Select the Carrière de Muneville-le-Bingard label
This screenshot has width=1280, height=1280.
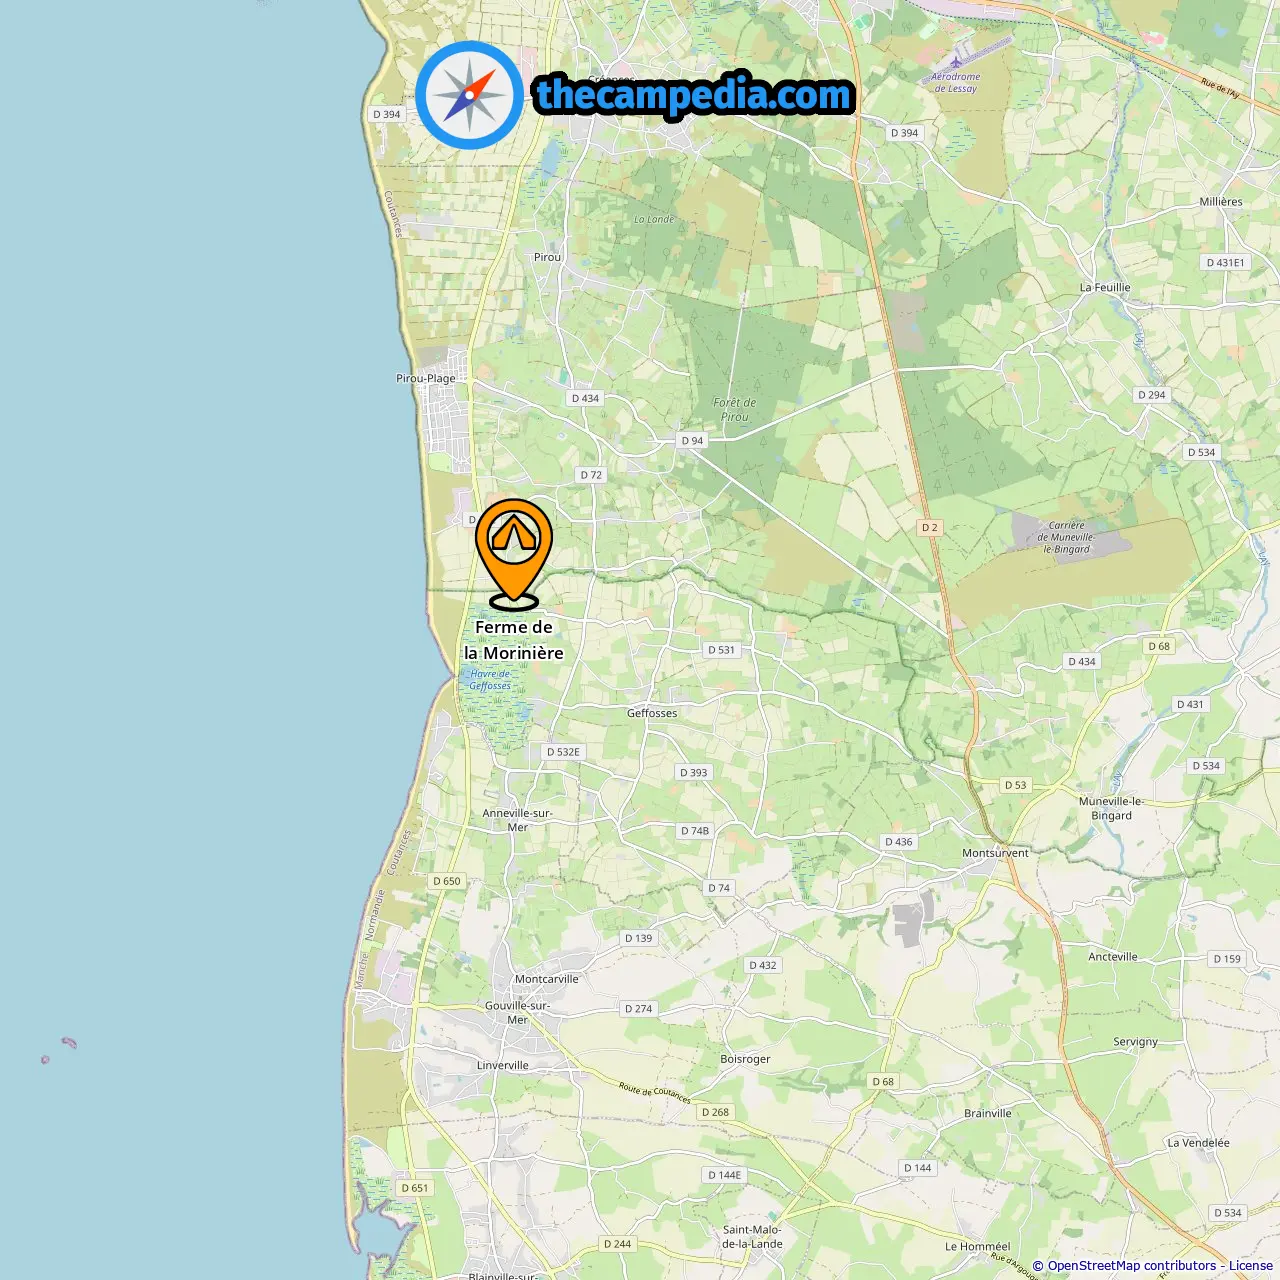pos(1066,537)
